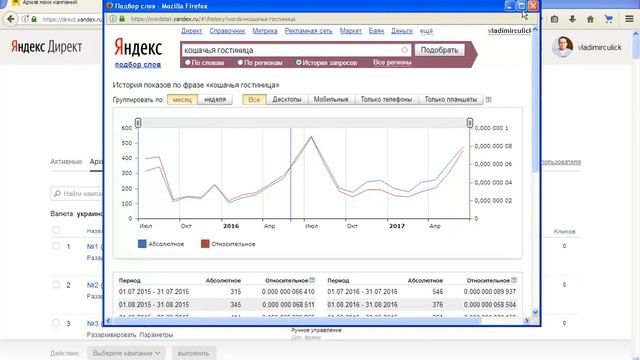Click the Яндекс Директ logo

[x=46, y=47]
